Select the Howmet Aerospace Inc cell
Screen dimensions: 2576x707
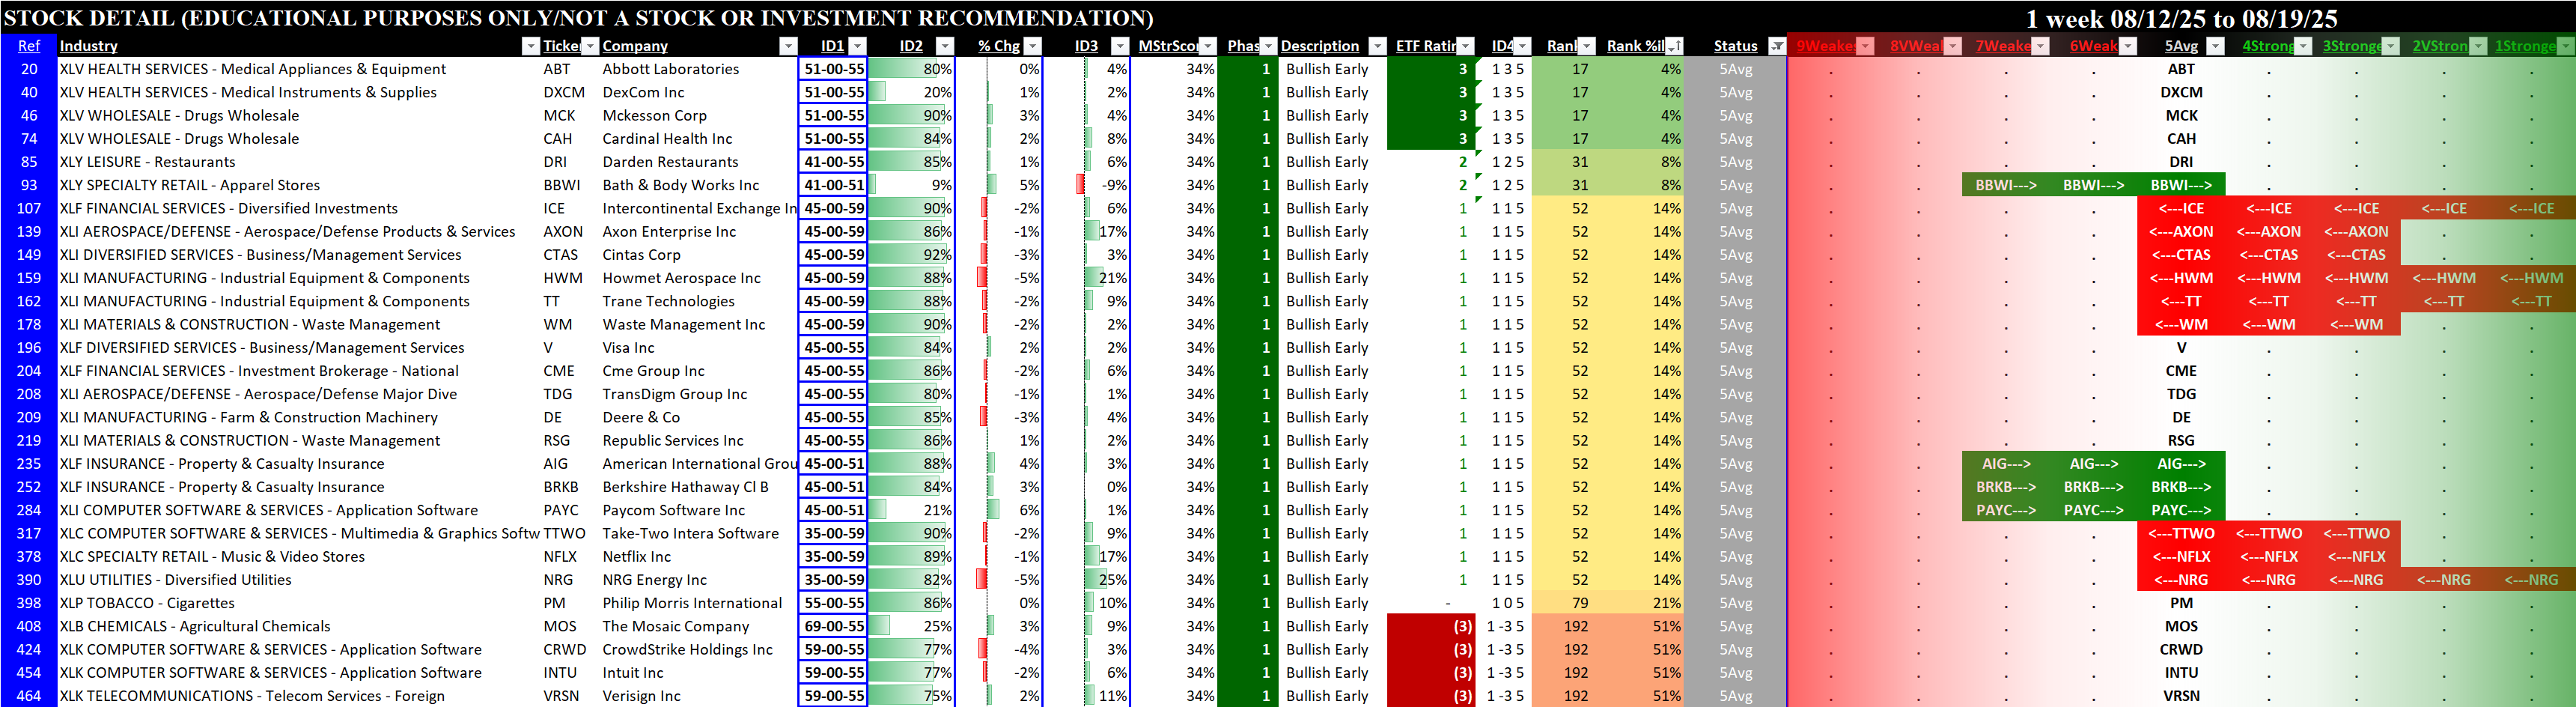[681, 278]
